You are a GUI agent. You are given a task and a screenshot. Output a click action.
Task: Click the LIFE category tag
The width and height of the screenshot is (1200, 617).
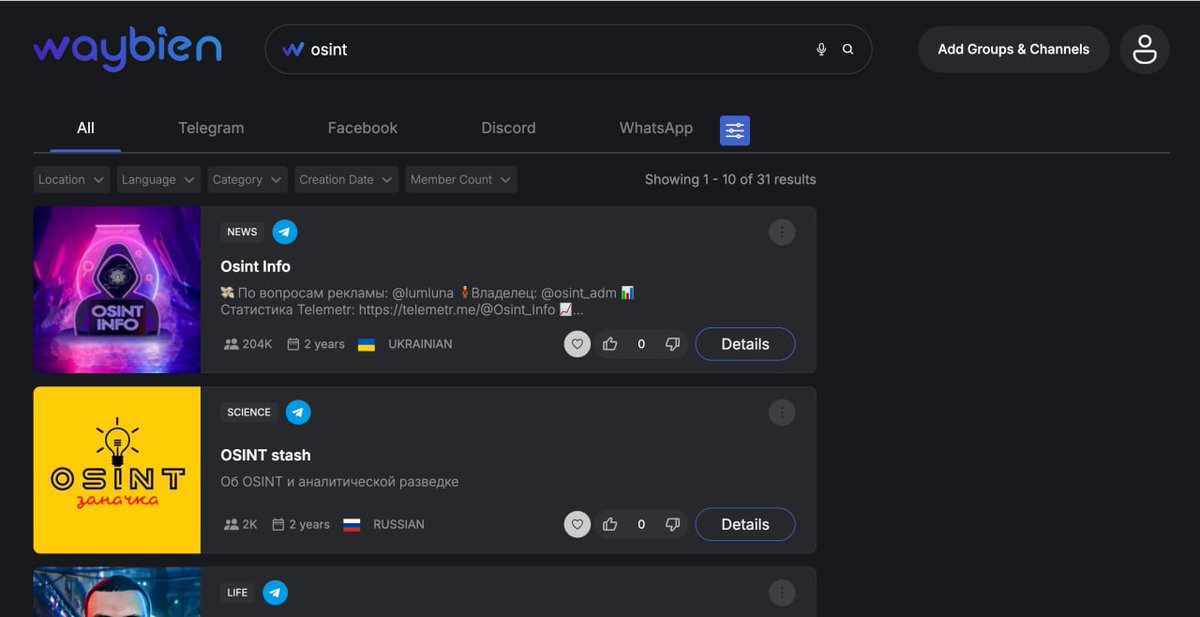[237, 592]
